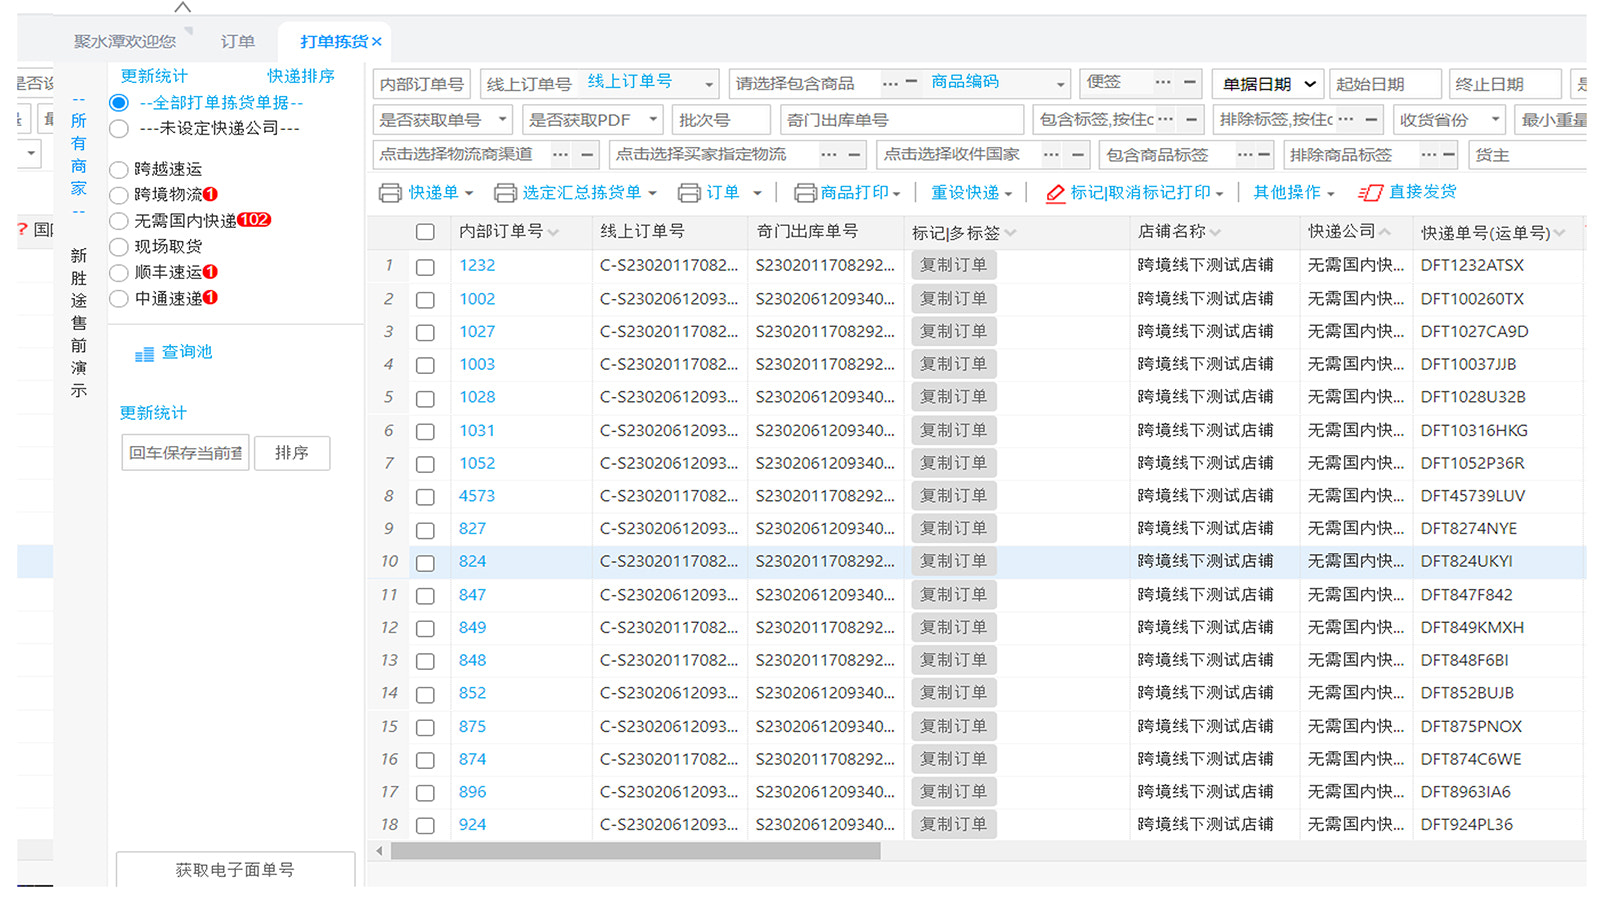Click ellipsis in 包含标签 filter field
The image size is (1600, 900).
click(1165, 120)
